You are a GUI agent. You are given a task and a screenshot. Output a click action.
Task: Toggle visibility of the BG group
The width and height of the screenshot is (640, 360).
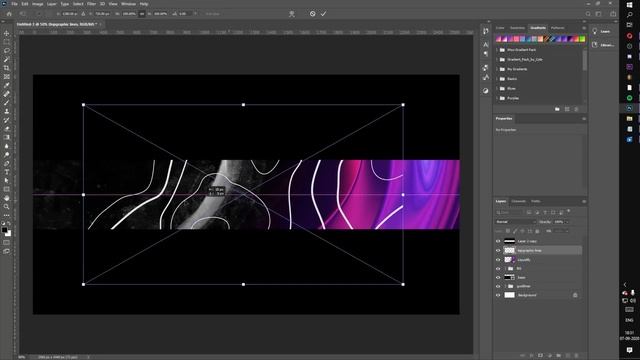coord(498,269)
